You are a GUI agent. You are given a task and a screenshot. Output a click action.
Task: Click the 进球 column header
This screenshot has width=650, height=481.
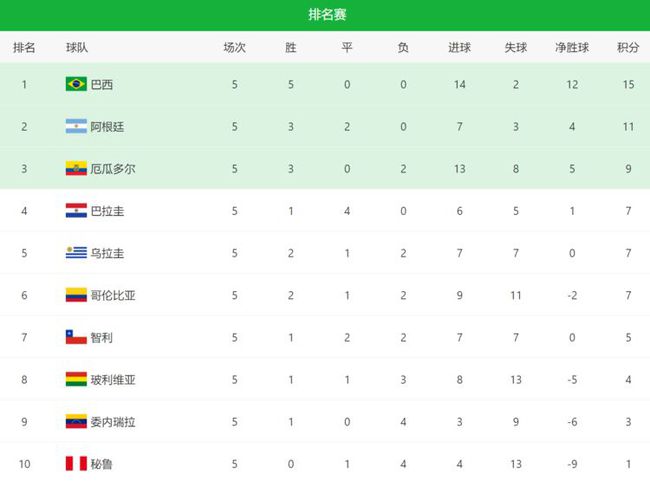coord(460,47)
